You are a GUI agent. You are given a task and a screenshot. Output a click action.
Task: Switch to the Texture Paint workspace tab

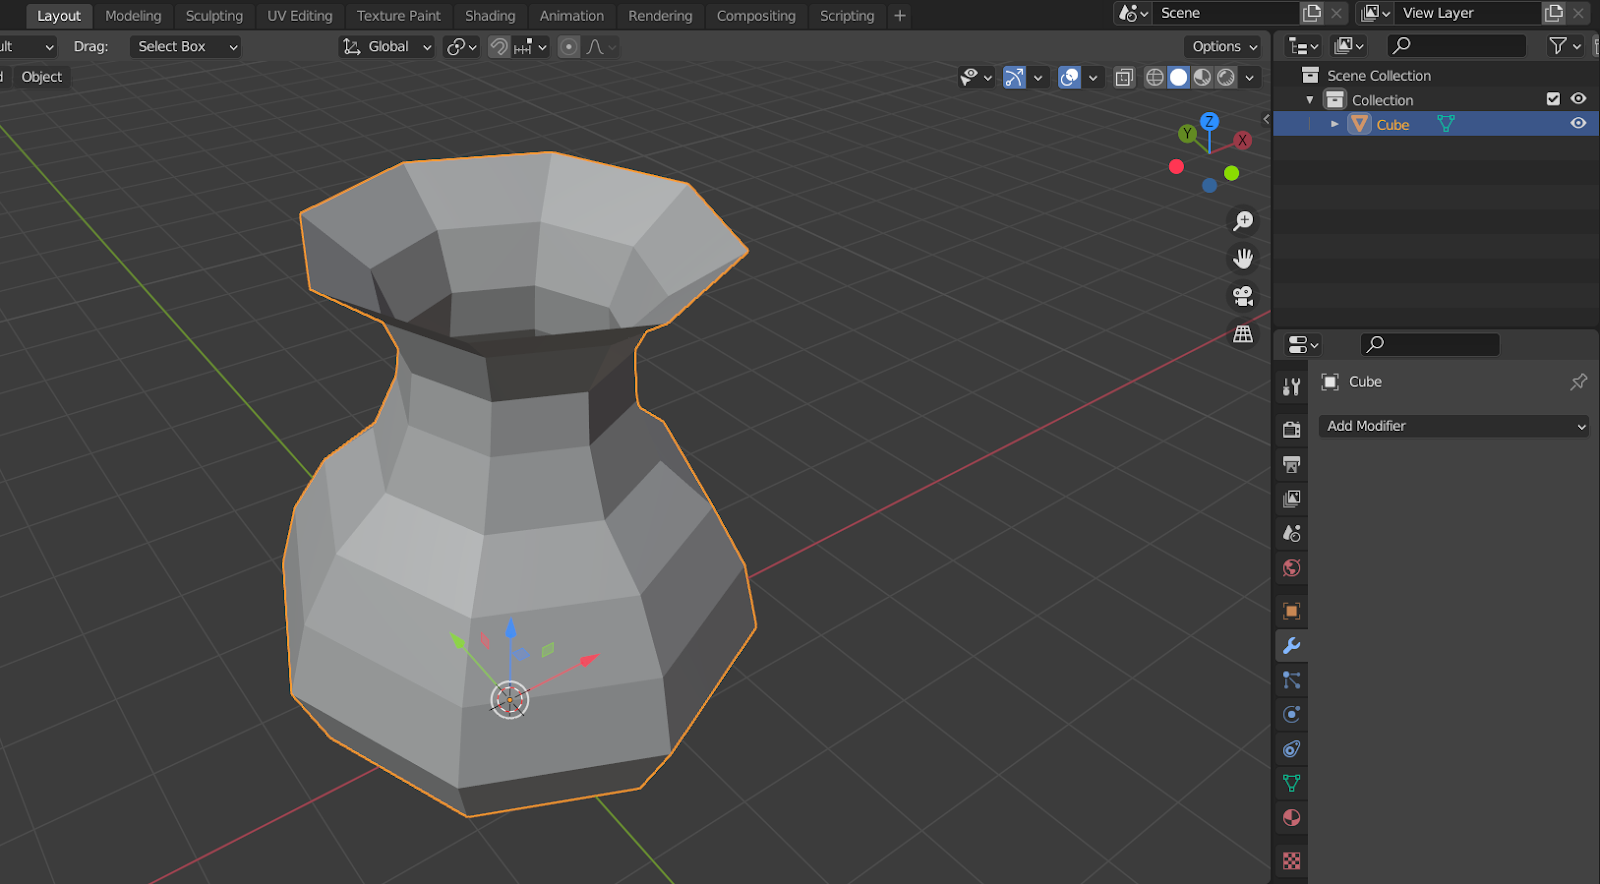coord(398,16)
